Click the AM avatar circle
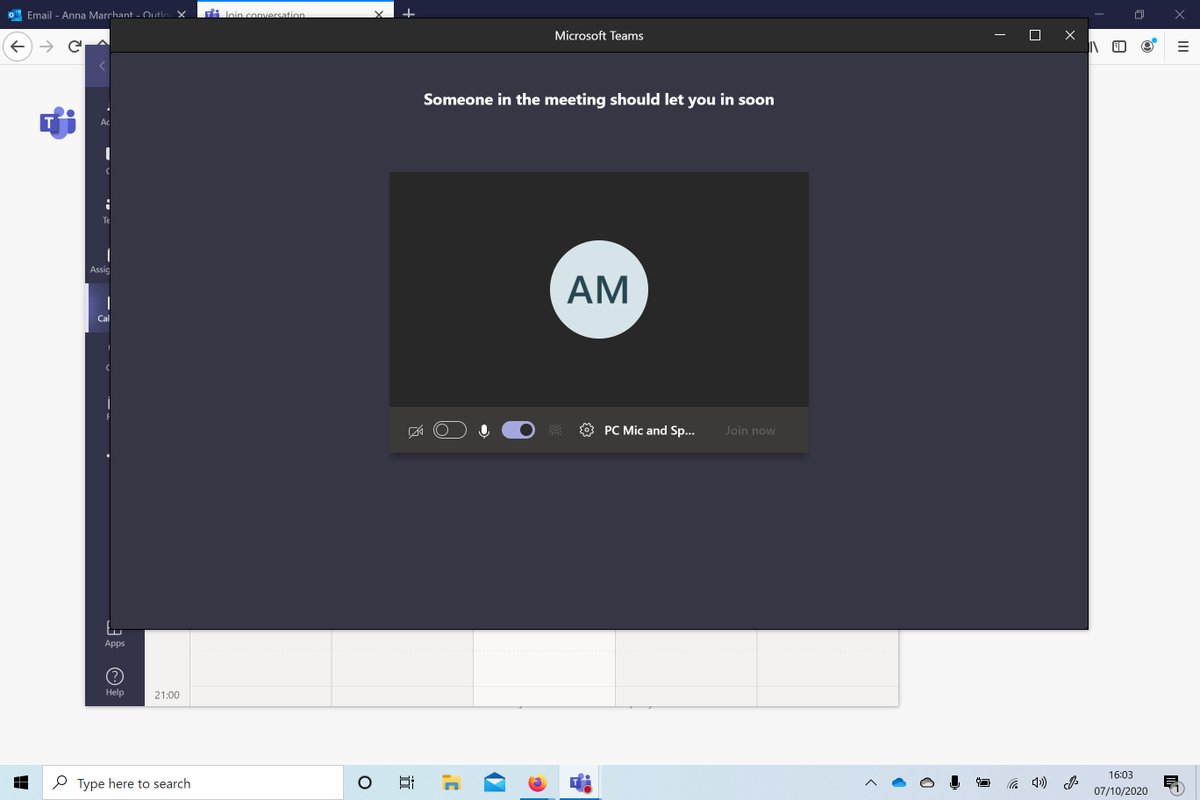Viewport: 1200px width, 800px height. click(599, 289)
